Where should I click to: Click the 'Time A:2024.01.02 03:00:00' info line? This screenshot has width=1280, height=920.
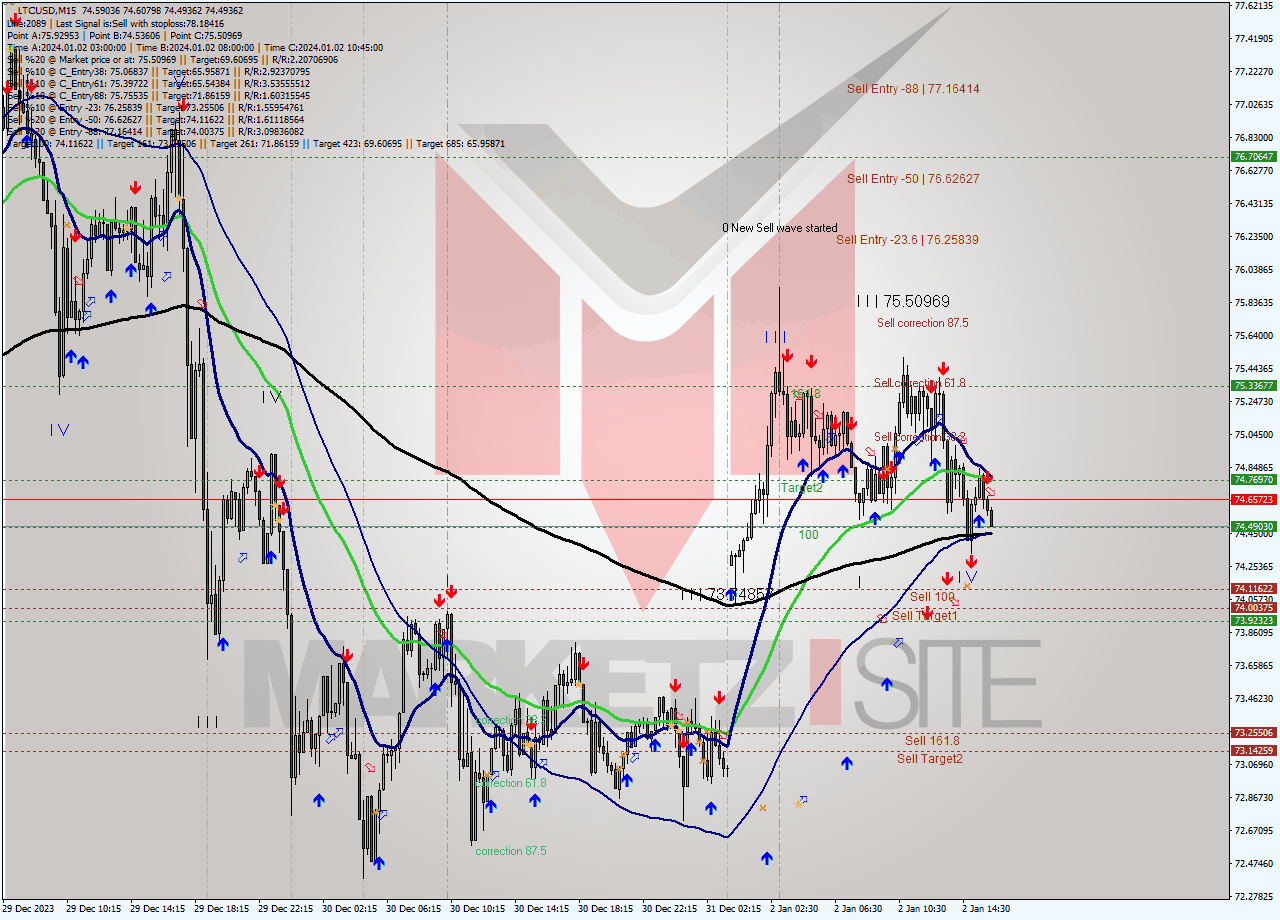[x=66, y=47]
